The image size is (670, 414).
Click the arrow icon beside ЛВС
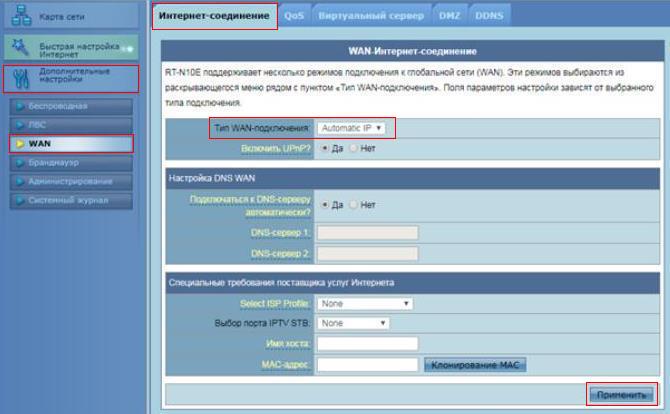[x=20, y=125]
